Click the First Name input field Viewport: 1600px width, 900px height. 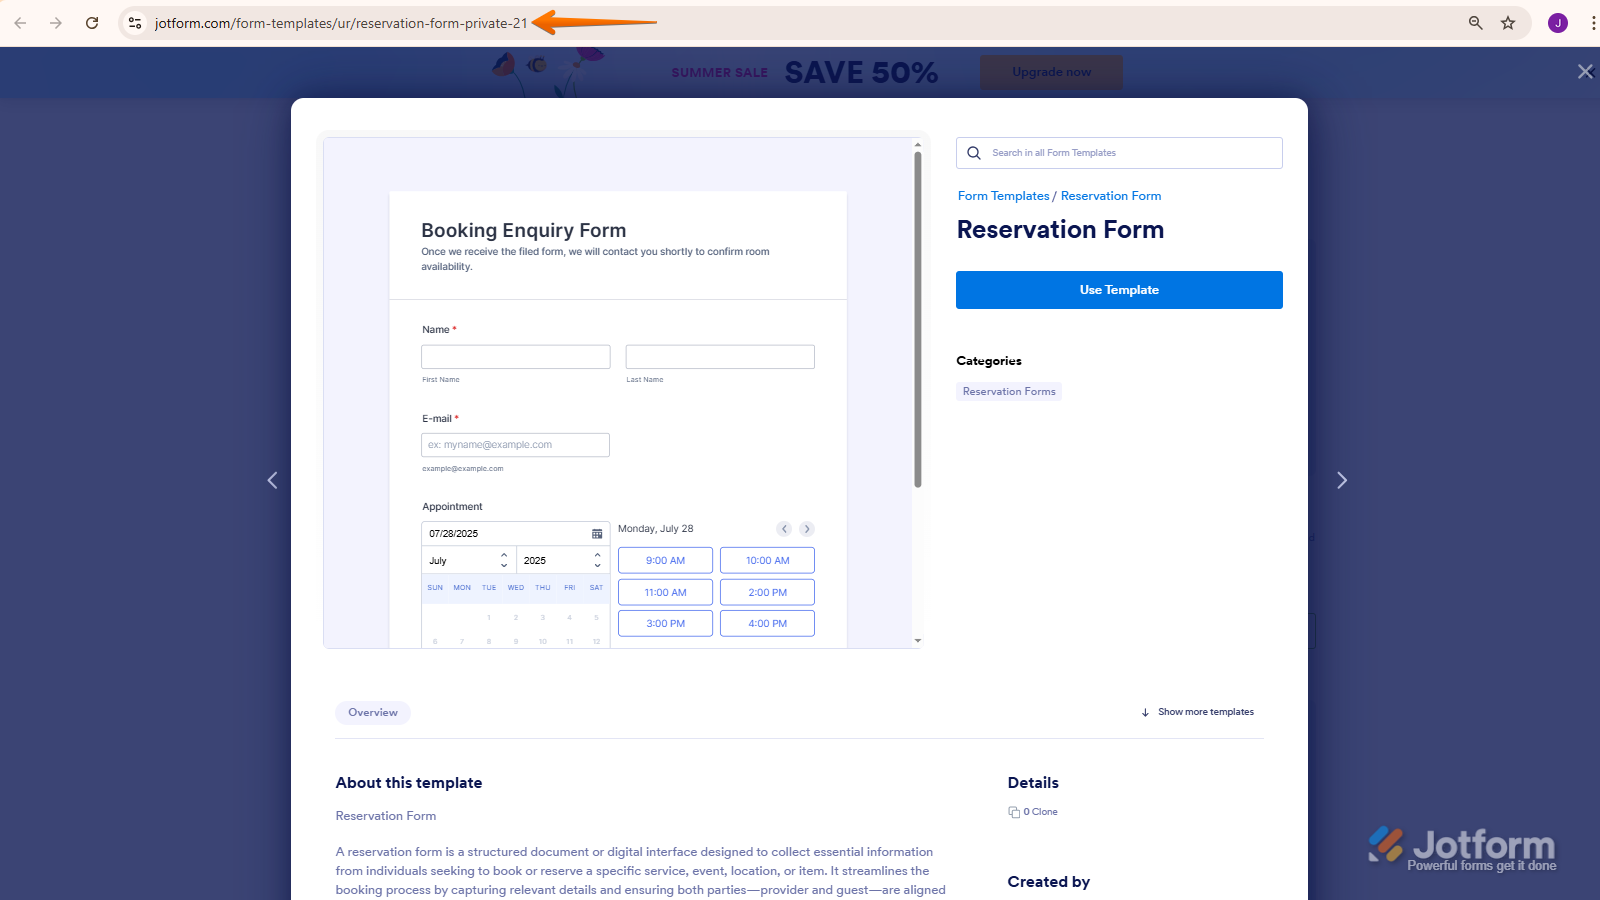[516, 357]
